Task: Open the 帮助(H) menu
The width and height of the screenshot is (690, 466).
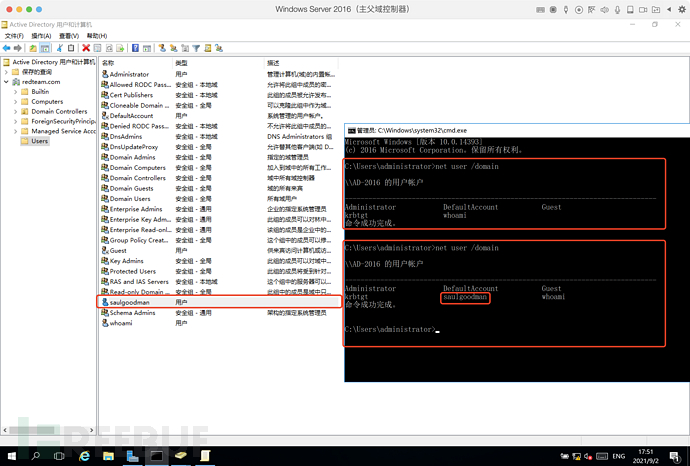Action: coord(97,36)
